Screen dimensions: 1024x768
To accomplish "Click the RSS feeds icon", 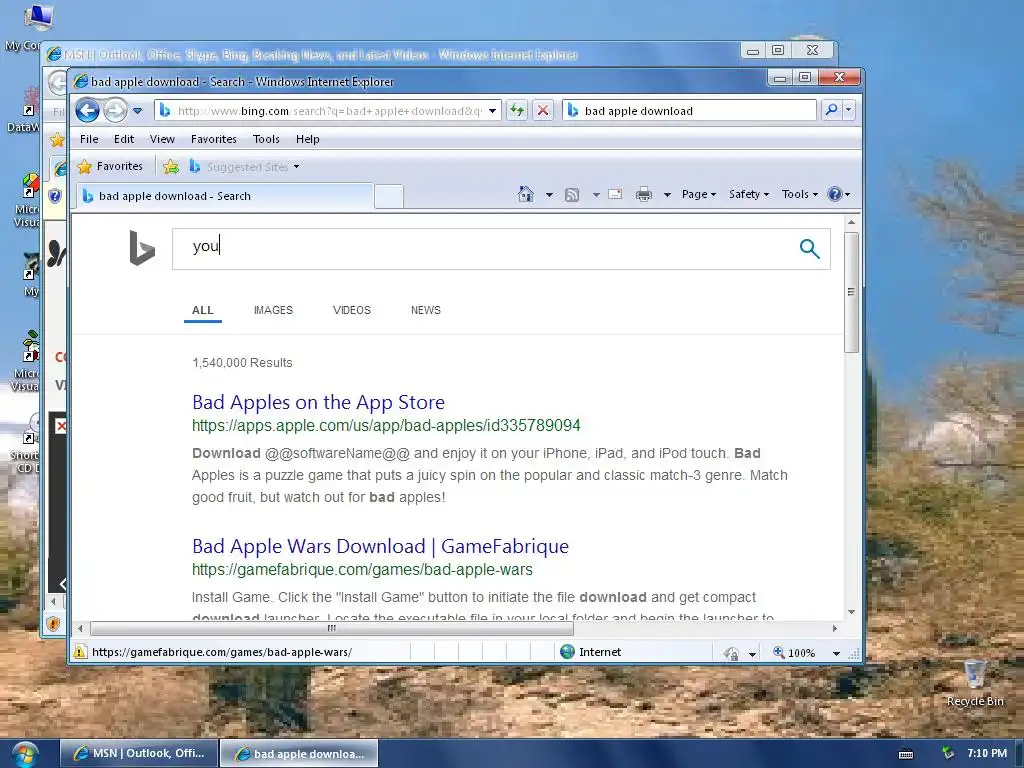I will coord(572,195).
